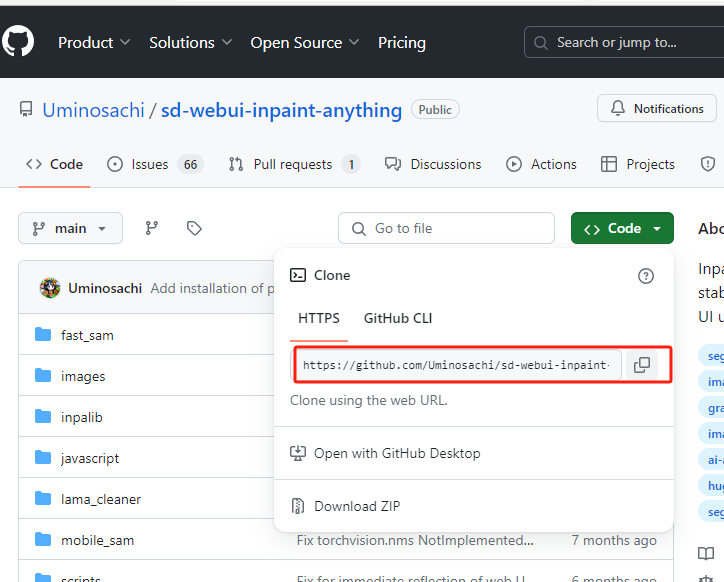Image resolution: width=724 pixels, height=582 pixels.
Task: Open sd-webui-inpaint-anything repository link
Action: 281,110
